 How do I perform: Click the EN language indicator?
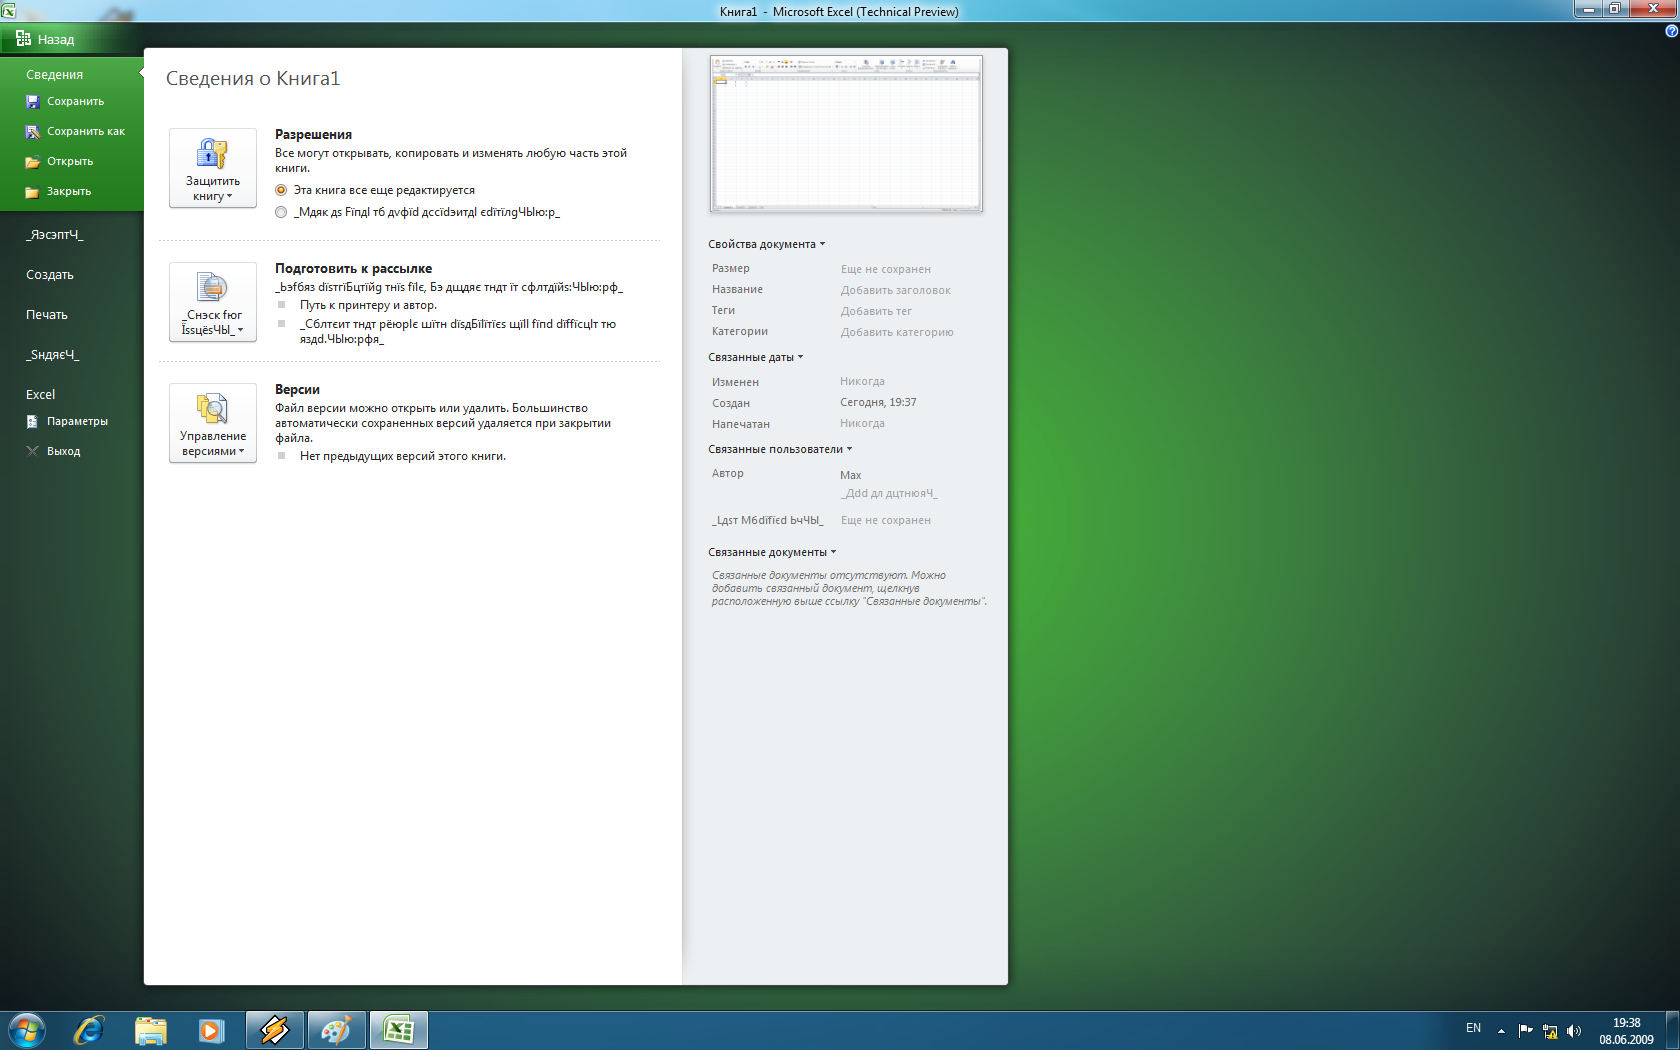pos(1473,1028)
